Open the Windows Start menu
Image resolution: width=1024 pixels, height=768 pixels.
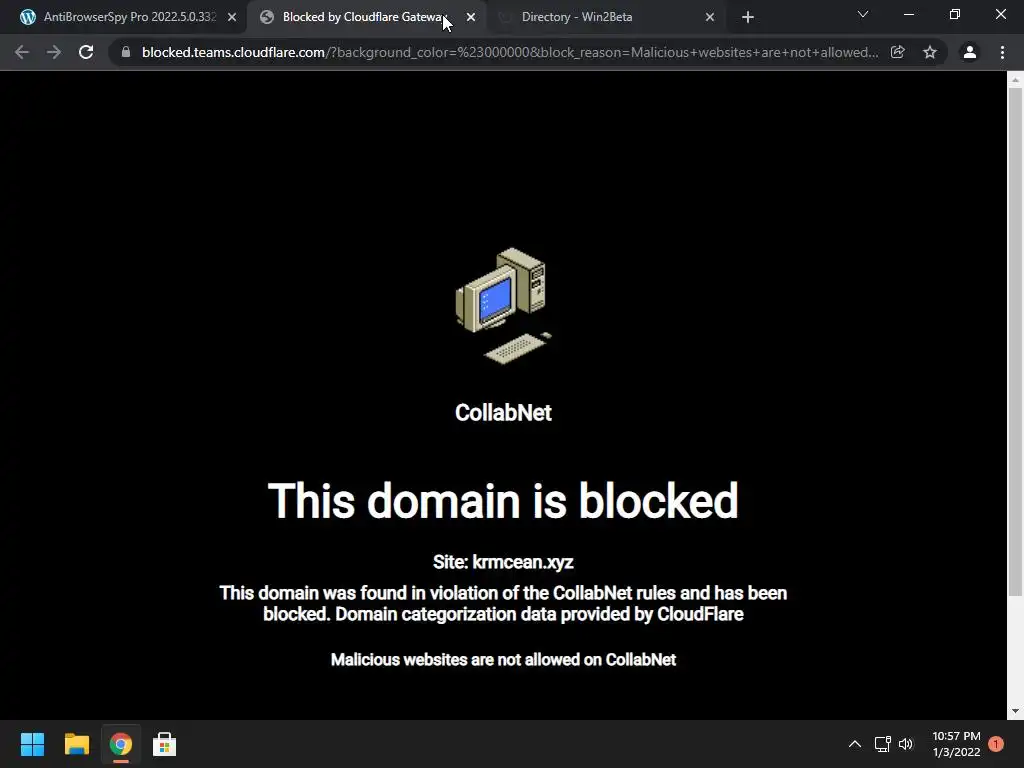[x=32, y=744]
